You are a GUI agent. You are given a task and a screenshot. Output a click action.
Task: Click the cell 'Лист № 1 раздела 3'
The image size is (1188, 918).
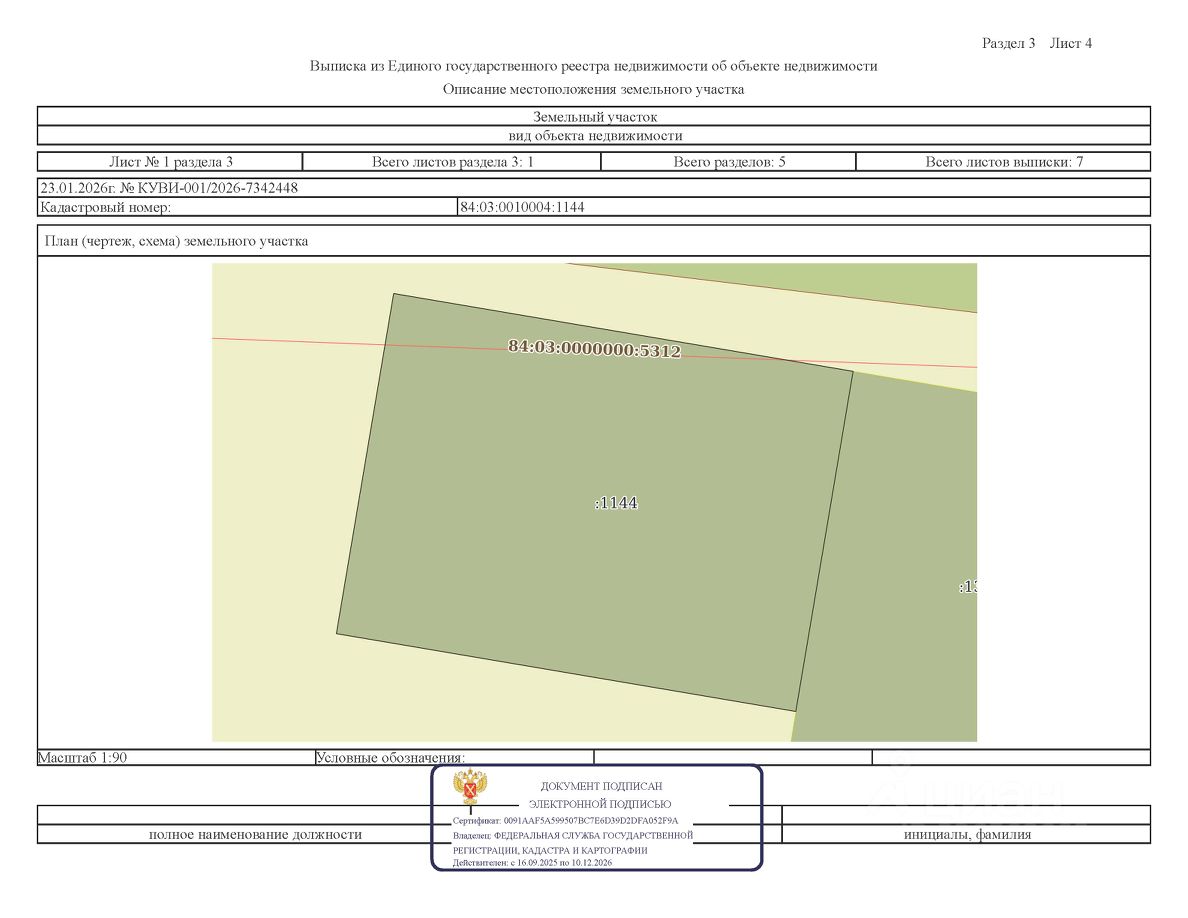tap(170, 161)
